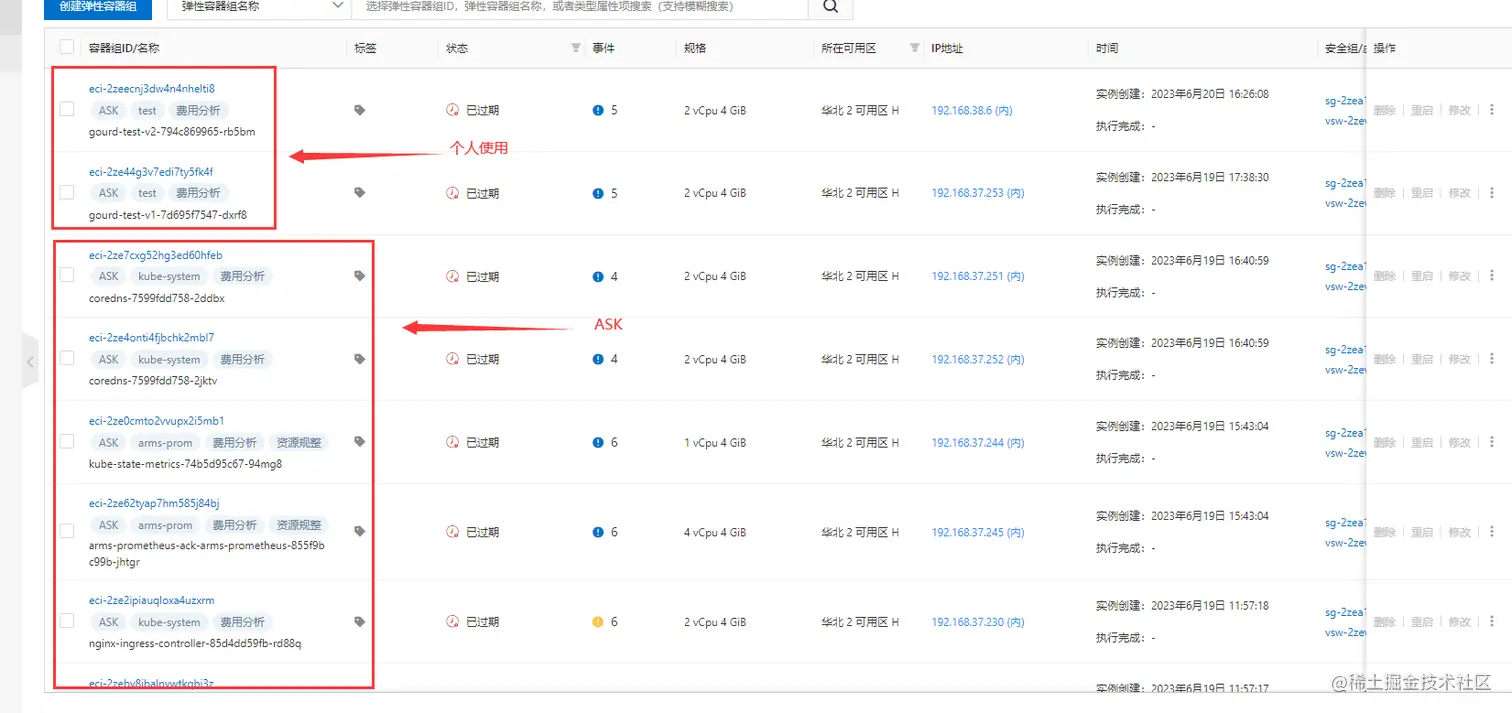Viewport: 1512px width, 713px height.
Task: Open container group link eci-2ze7cxg52hg3ed60hfeb
Action: tap(155, 255)
